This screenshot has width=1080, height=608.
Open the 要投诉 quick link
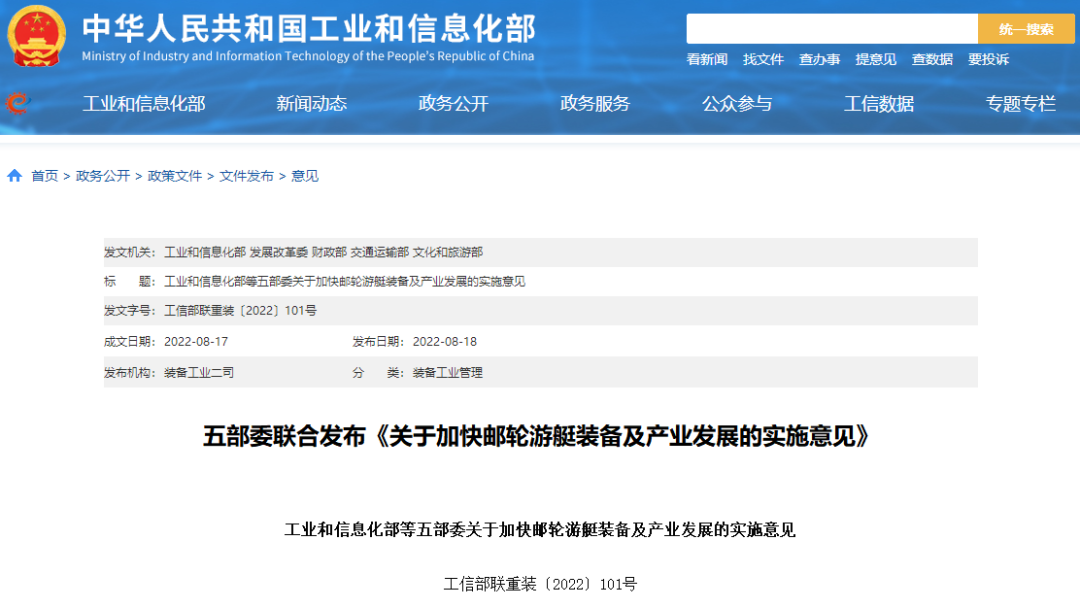coord(988,59)
